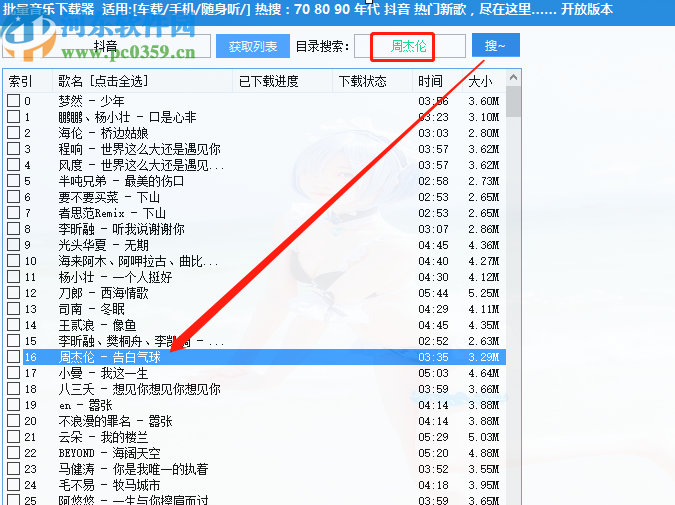The image size is (675, 505).
Task: Tick checkbox of row 3 程响 song
Action: point(13,149)
